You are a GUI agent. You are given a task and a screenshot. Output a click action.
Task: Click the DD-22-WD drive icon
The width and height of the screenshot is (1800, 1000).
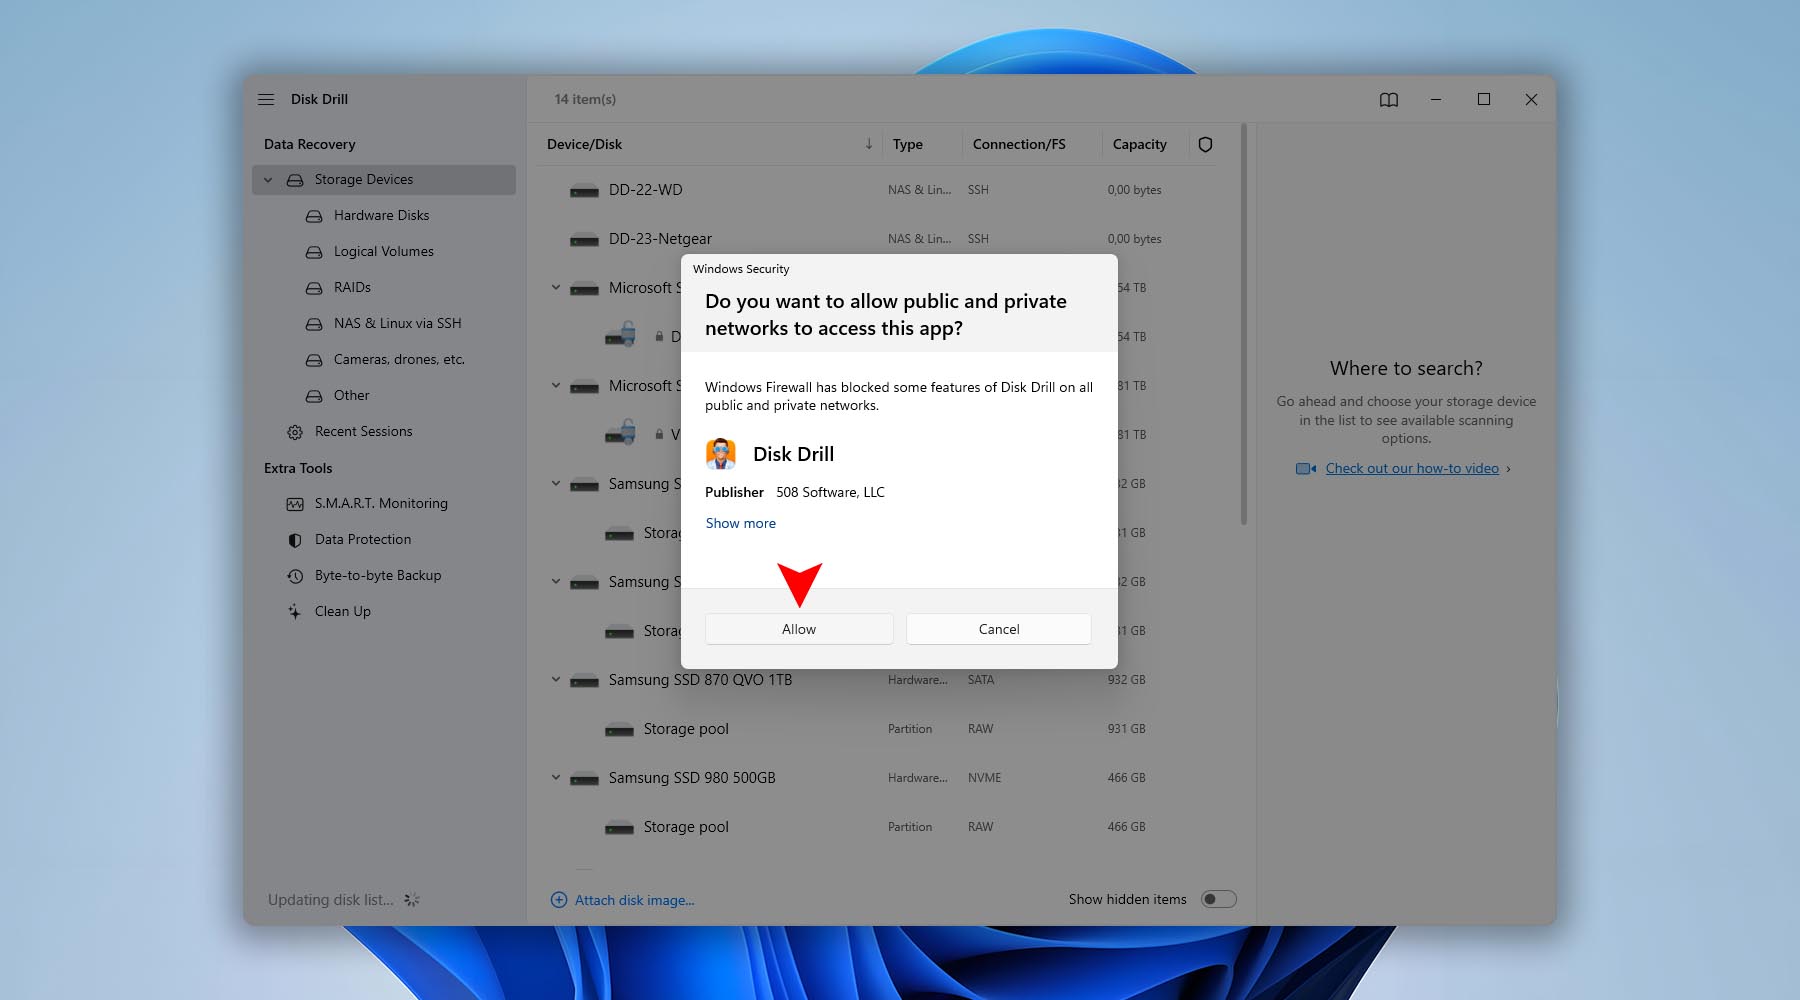pyautogui.click(x=584, y=191)
